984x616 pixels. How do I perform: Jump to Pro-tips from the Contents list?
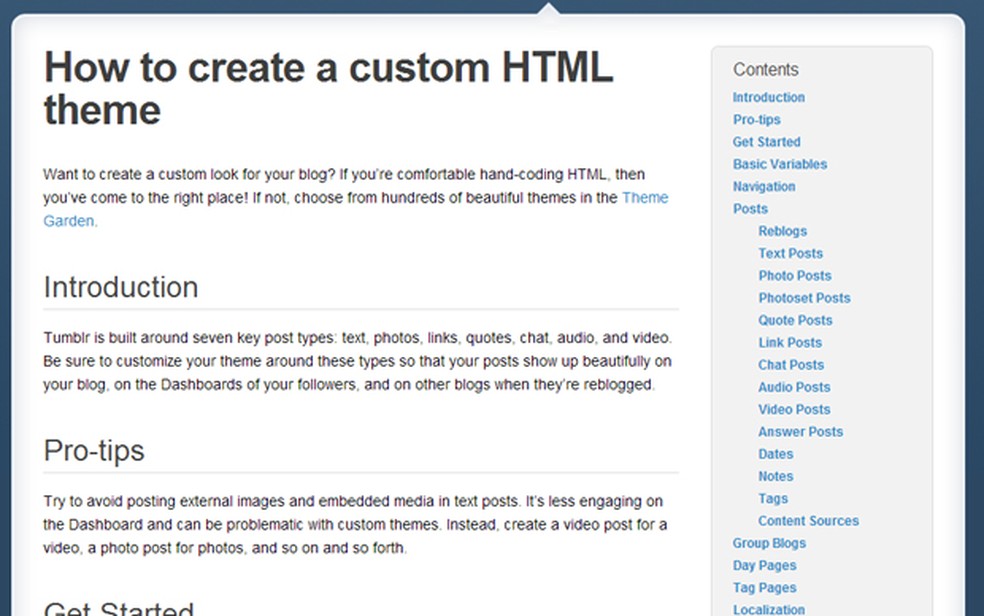click(x=756, y=120)
